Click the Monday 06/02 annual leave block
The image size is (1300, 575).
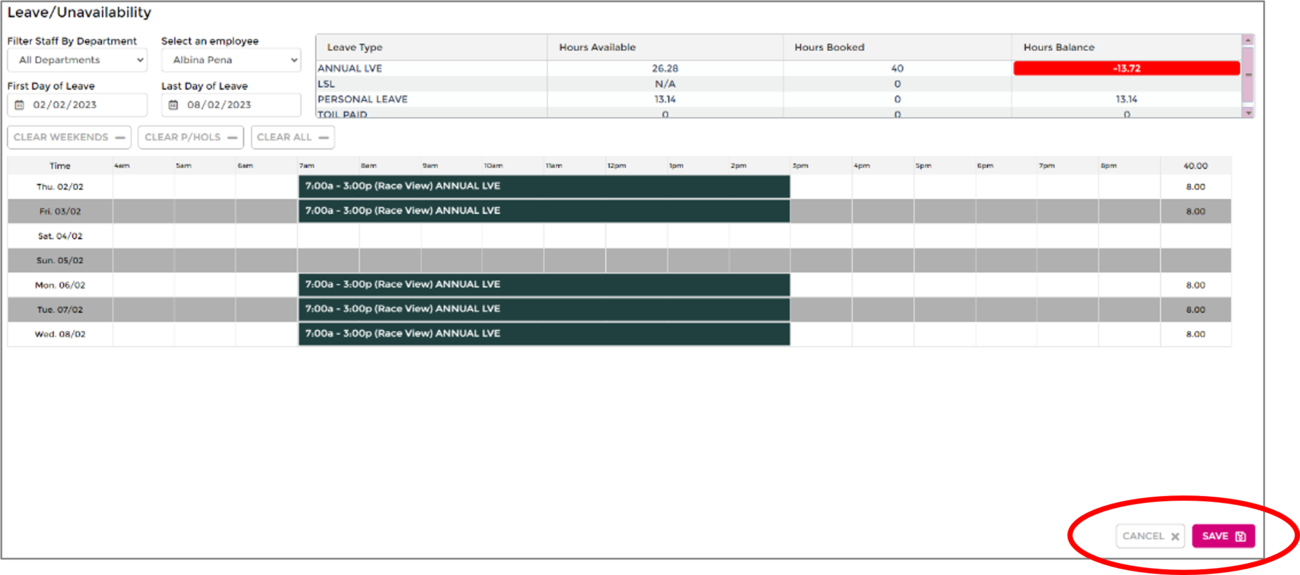click(x=544, y=285)
